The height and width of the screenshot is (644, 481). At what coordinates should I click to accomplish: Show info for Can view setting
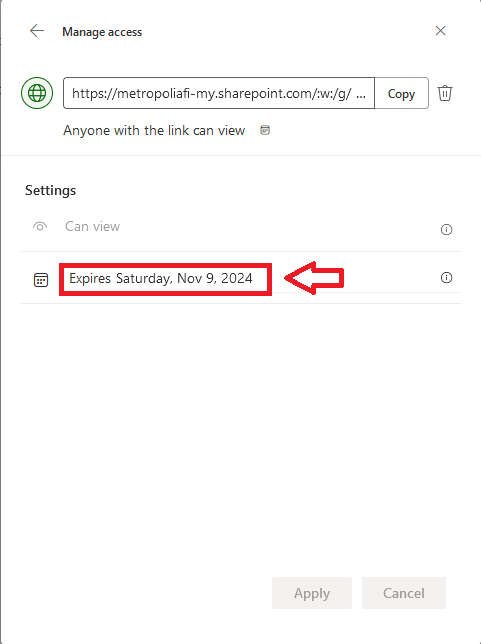coord(446,229)
